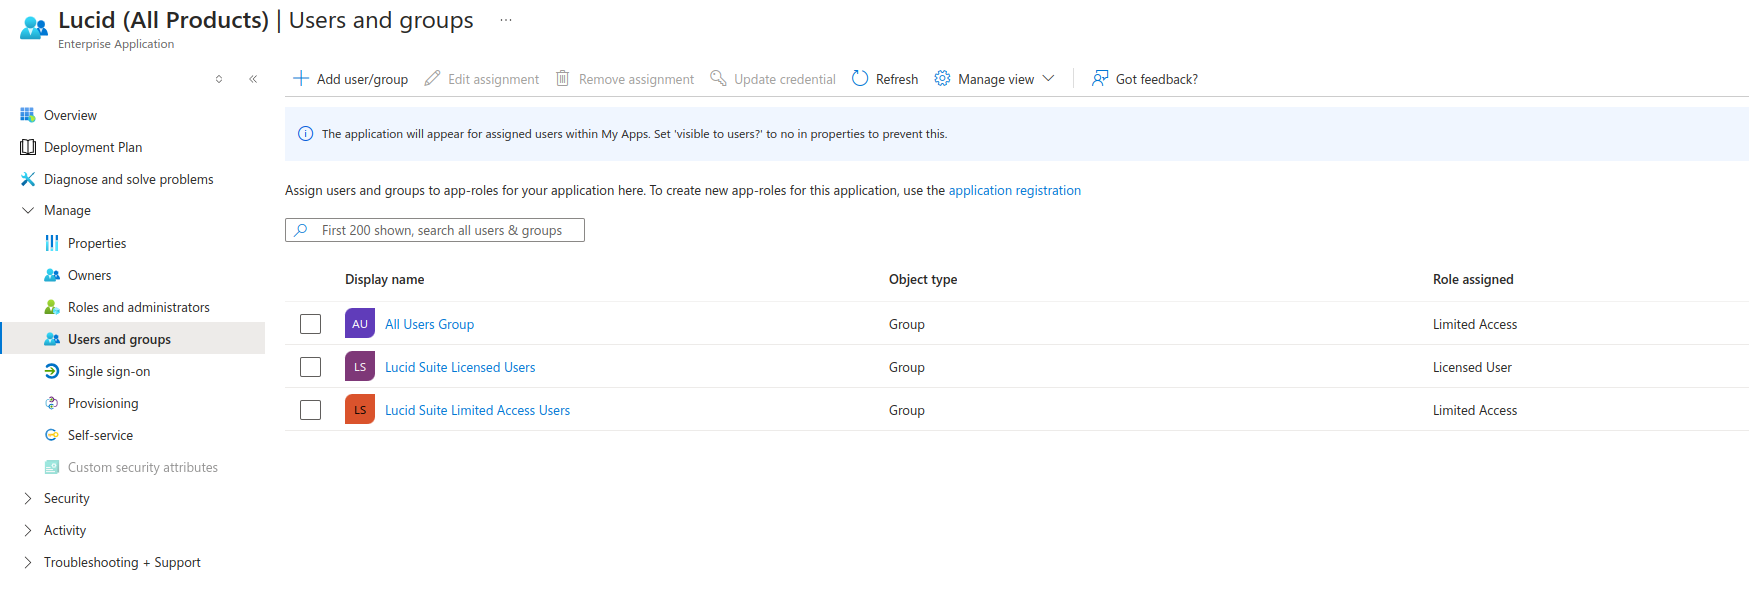Collapse the Manage section chevron
Image resolution: width=1749 pixels, height=614 pixels.
pos(28,211)
